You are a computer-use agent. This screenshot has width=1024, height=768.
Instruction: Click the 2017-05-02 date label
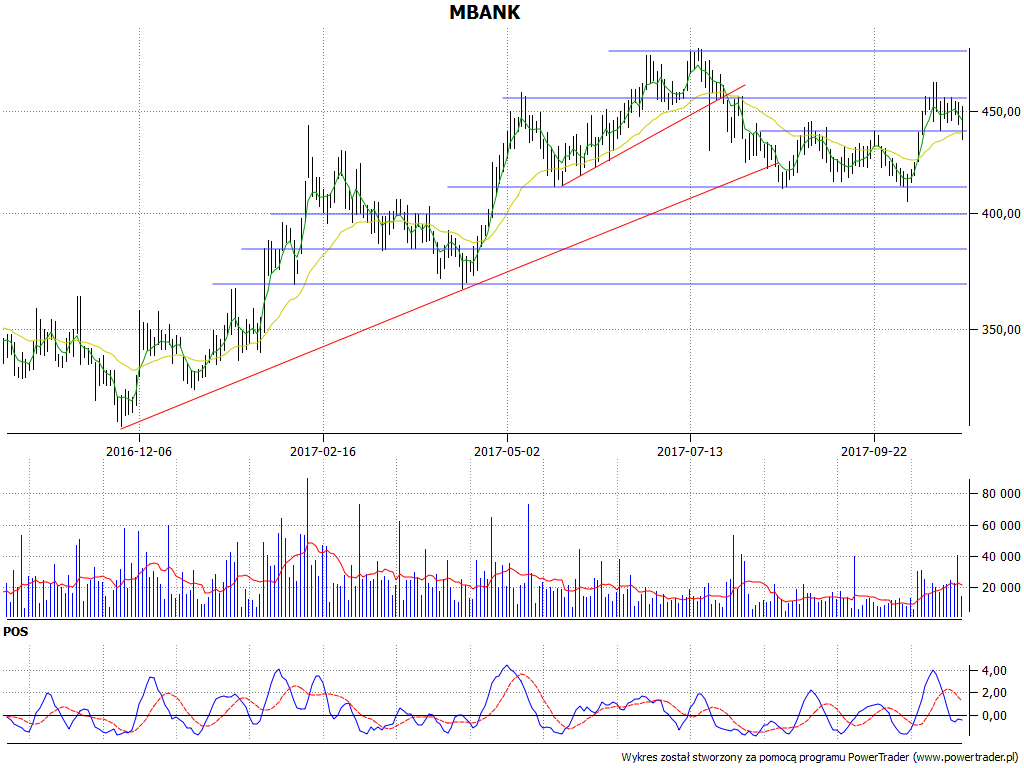coord(507,451)
